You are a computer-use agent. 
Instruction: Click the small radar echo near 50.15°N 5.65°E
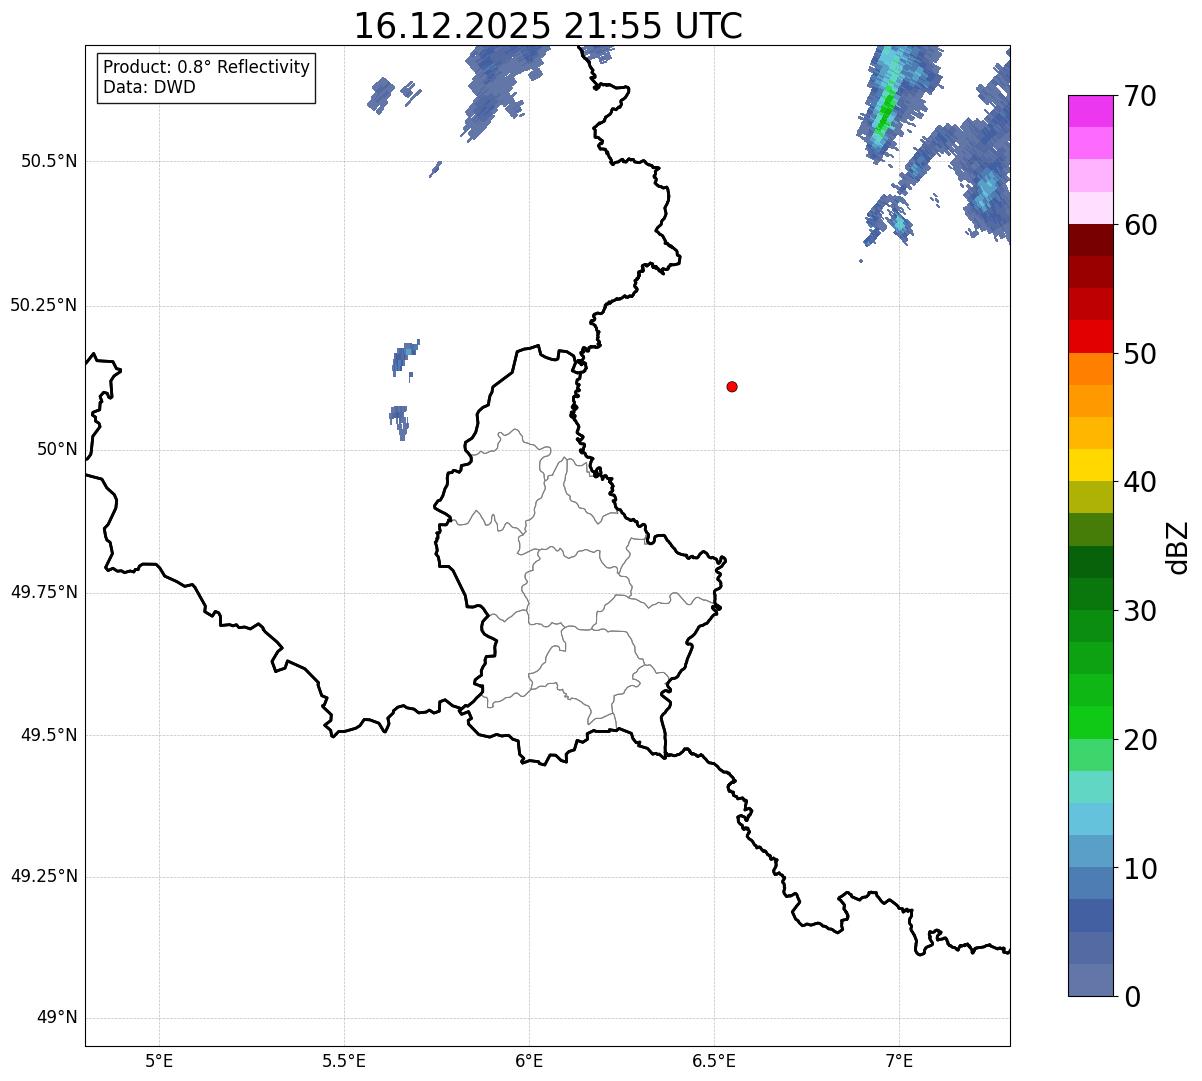pyautogui.click(x=404, y=357)
